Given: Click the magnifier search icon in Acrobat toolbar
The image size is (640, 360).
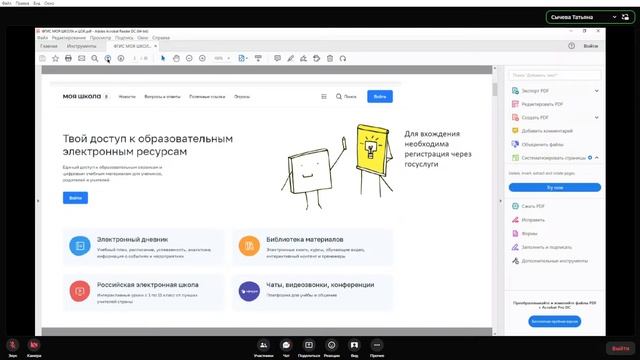Looking at the screenshot, I should 95,58.
